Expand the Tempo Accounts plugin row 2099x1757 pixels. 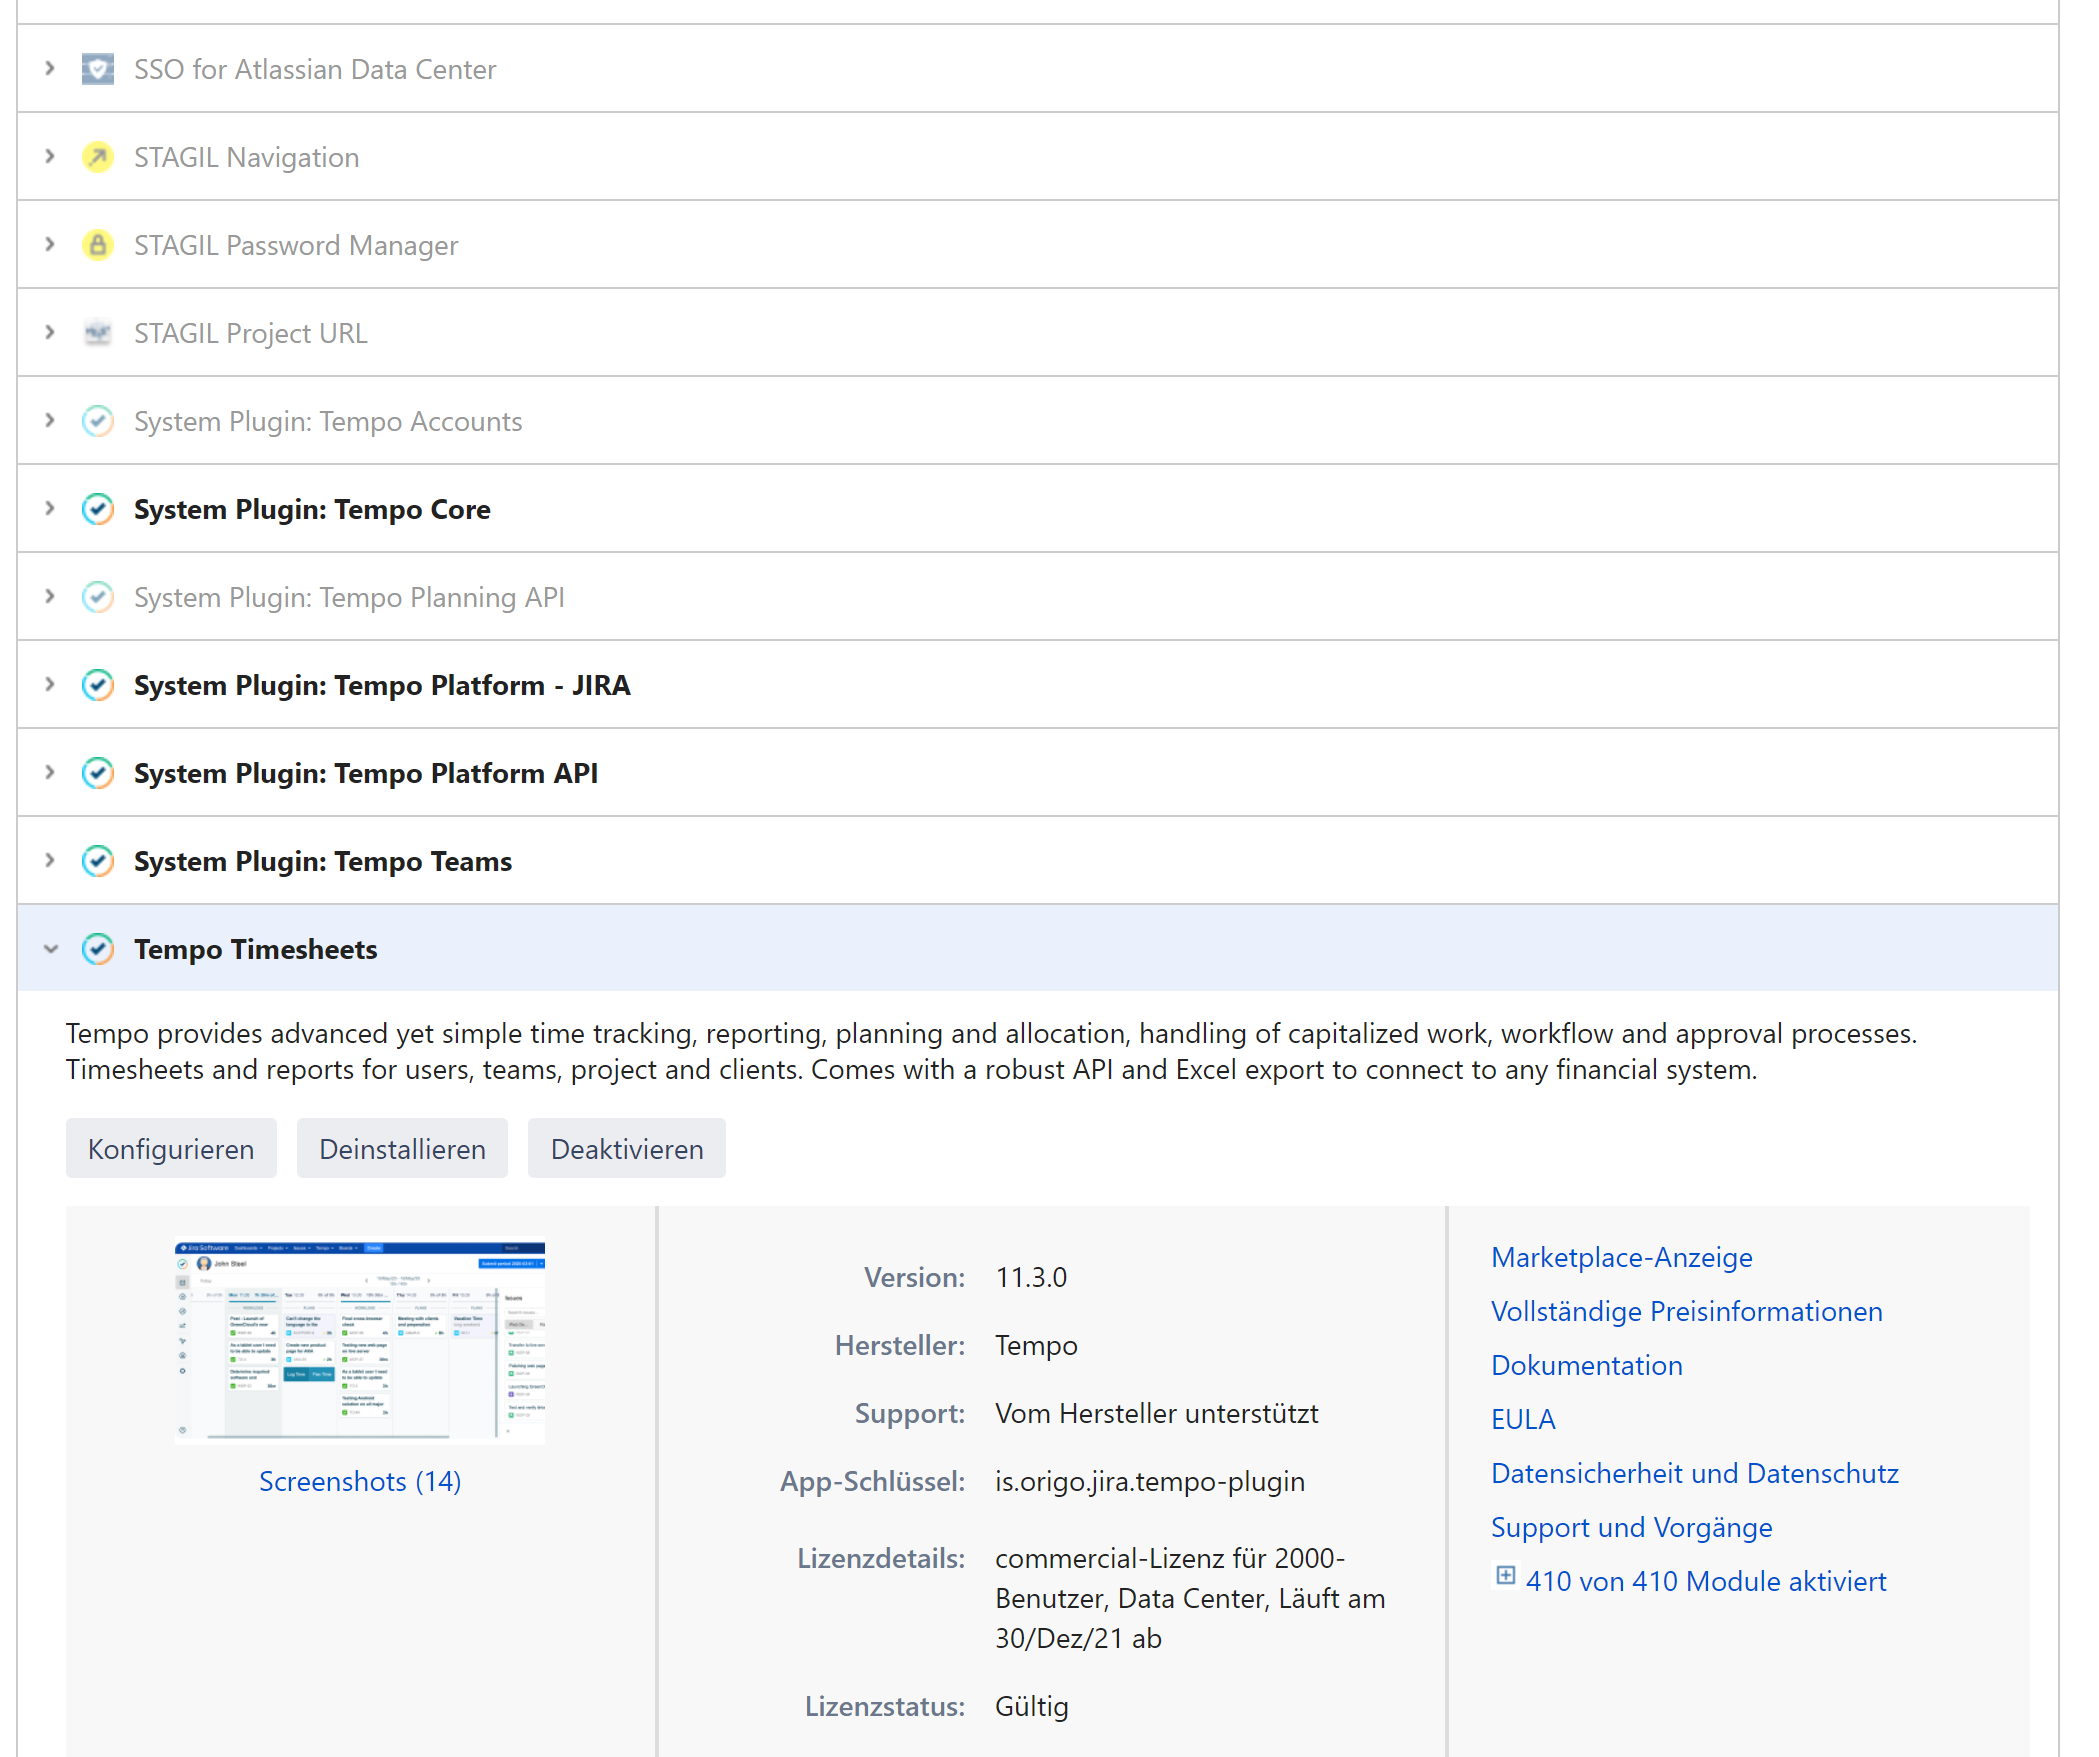(50, 421)
